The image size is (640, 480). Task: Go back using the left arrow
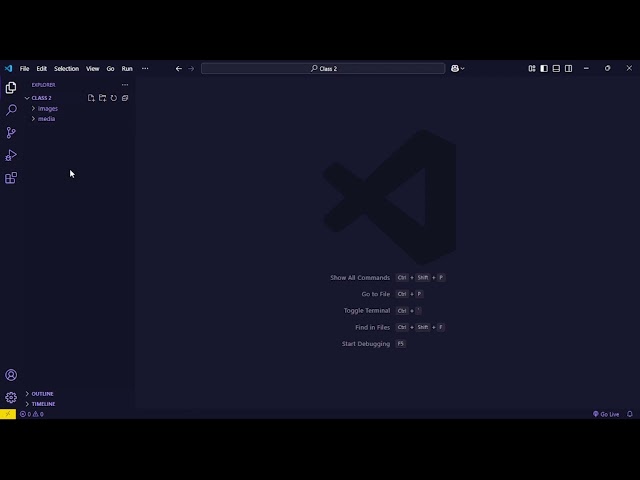(179, 69)
